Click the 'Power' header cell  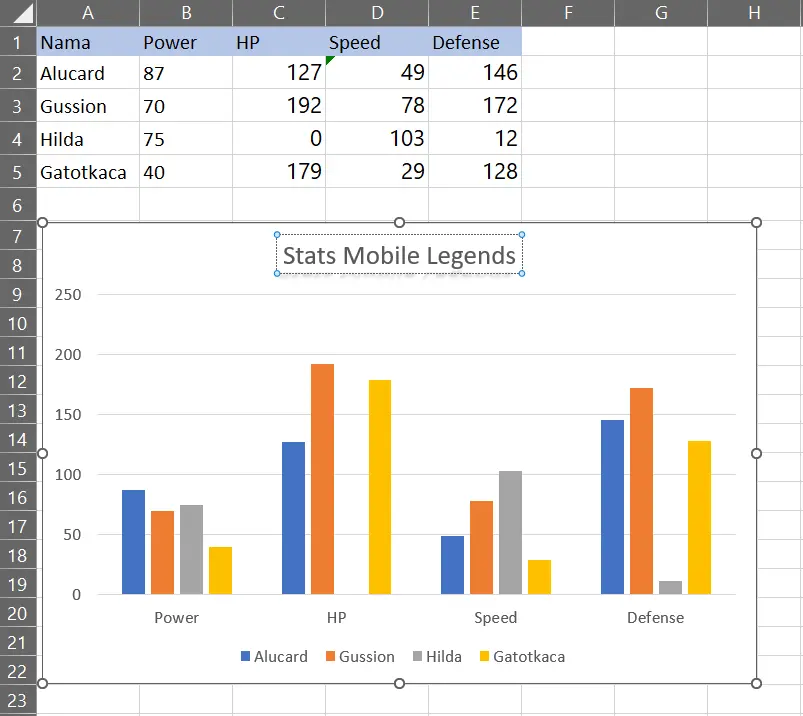pos(186,42)
